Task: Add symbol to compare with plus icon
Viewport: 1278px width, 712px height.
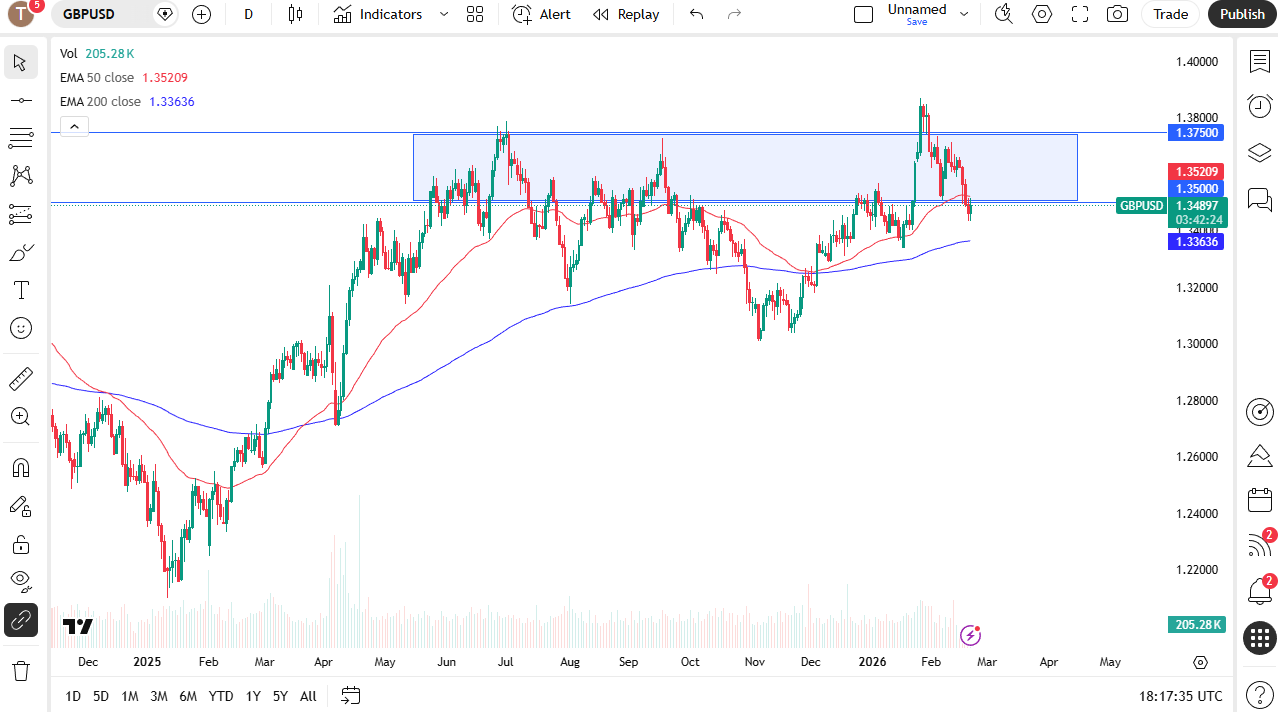Action: [202, 14]
